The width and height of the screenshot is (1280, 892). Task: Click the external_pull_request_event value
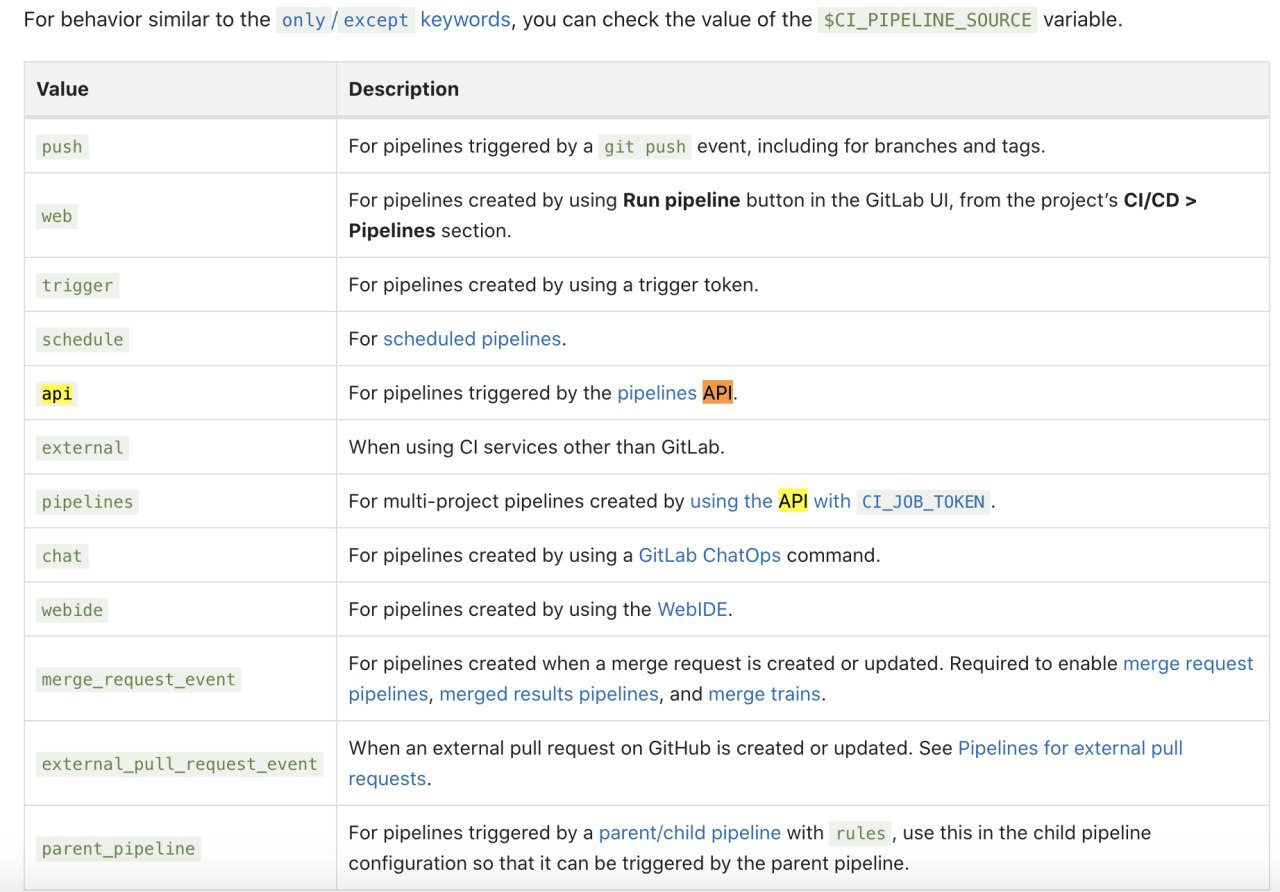pyautogui.click(x=180, y=764)
